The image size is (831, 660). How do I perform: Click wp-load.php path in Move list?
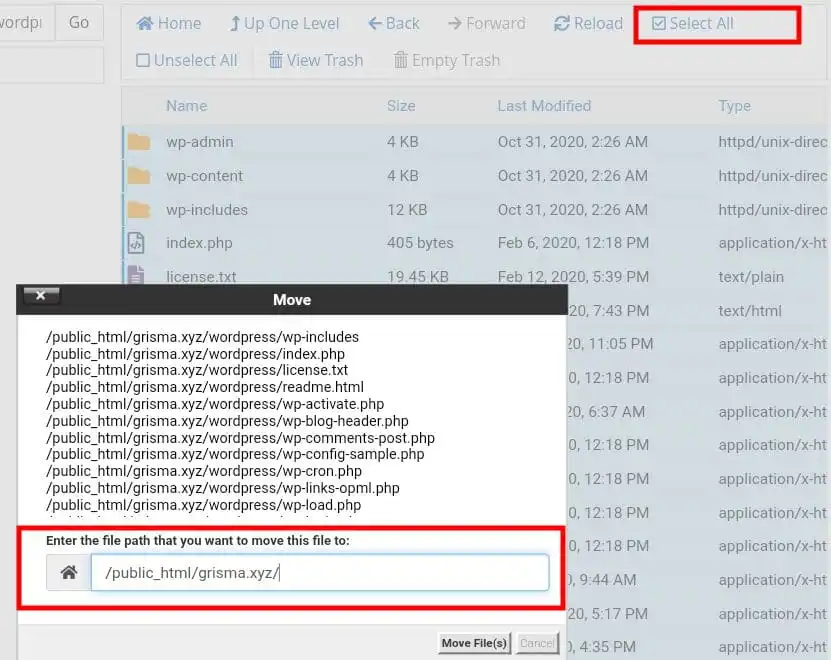point(204,505)
